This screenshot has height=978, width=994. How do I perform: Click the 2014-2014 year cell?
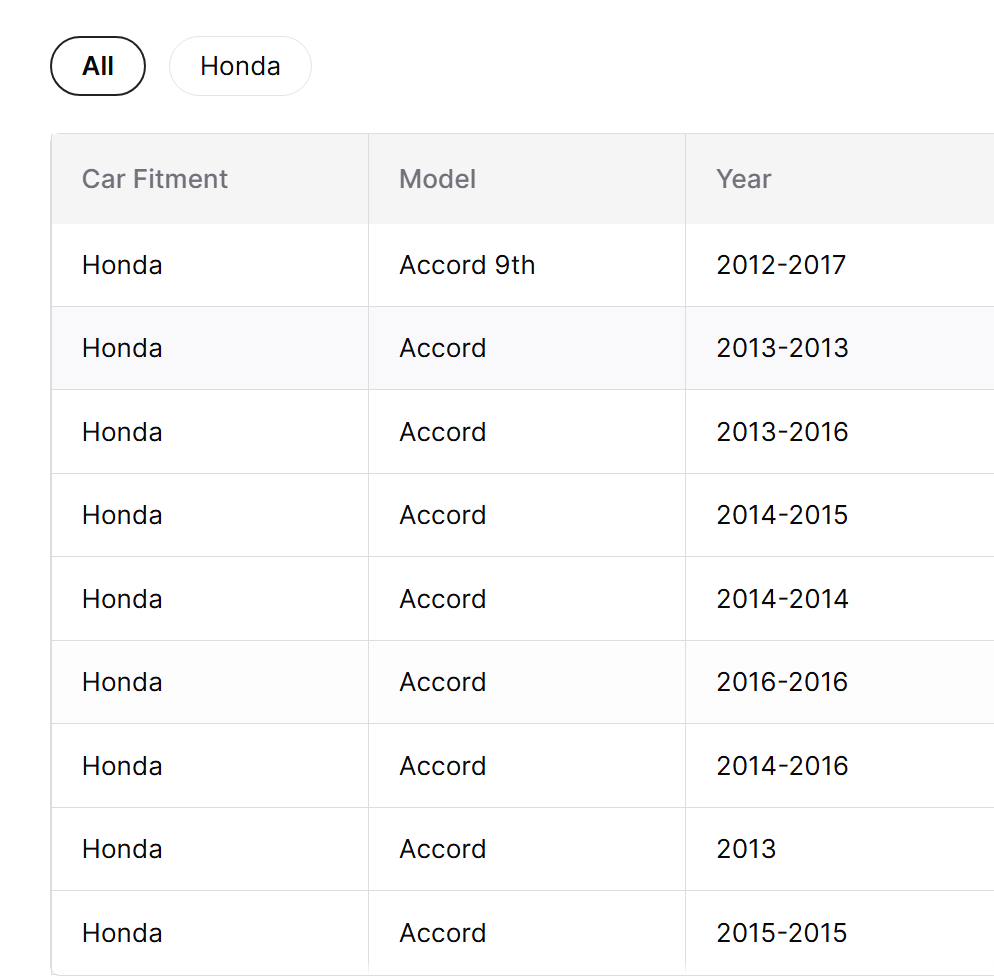tap(782, 599)
